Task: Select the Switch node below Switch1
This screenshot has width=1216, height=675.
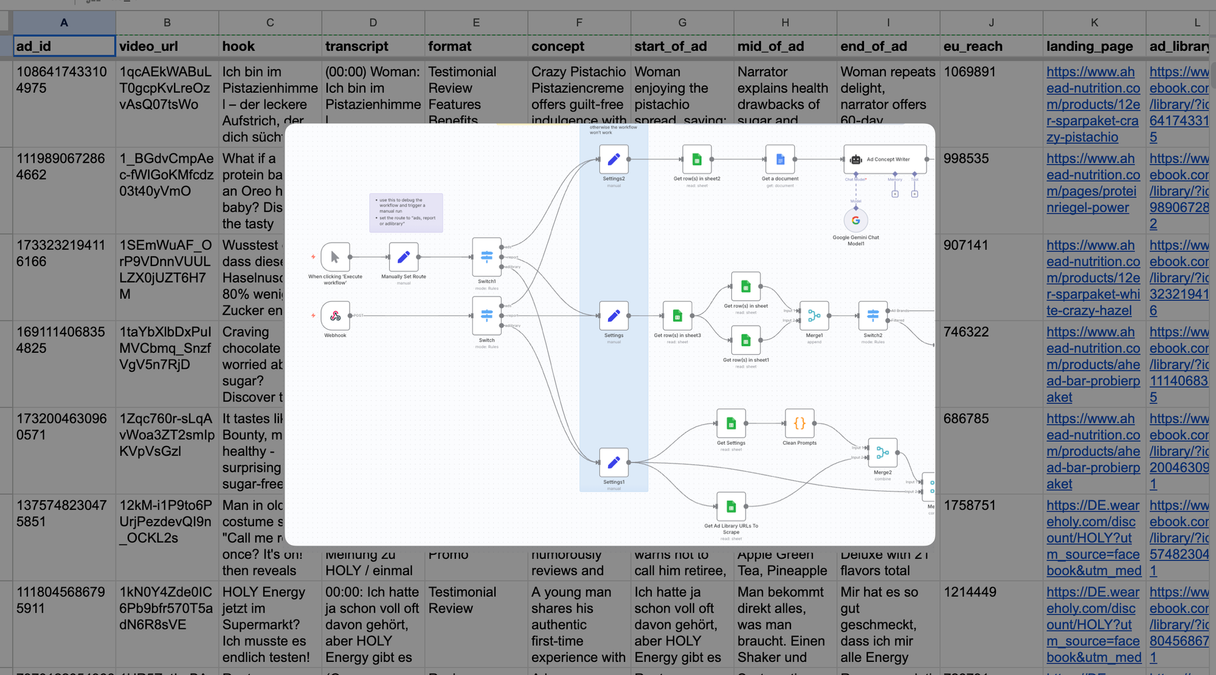Action: pyautogui.click(x=487, y=316)
